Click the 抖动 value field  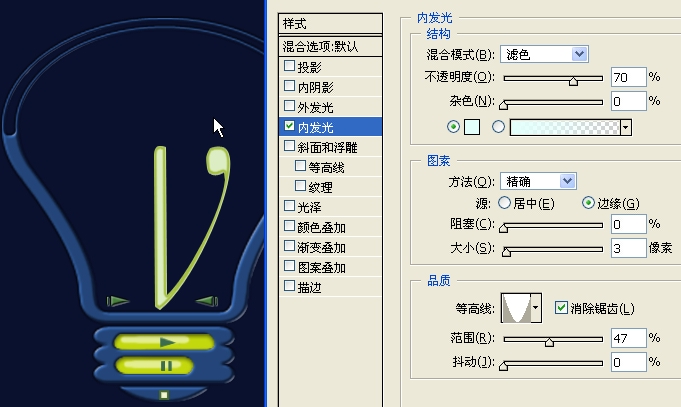pyautogui.click(x=628, y=362)
